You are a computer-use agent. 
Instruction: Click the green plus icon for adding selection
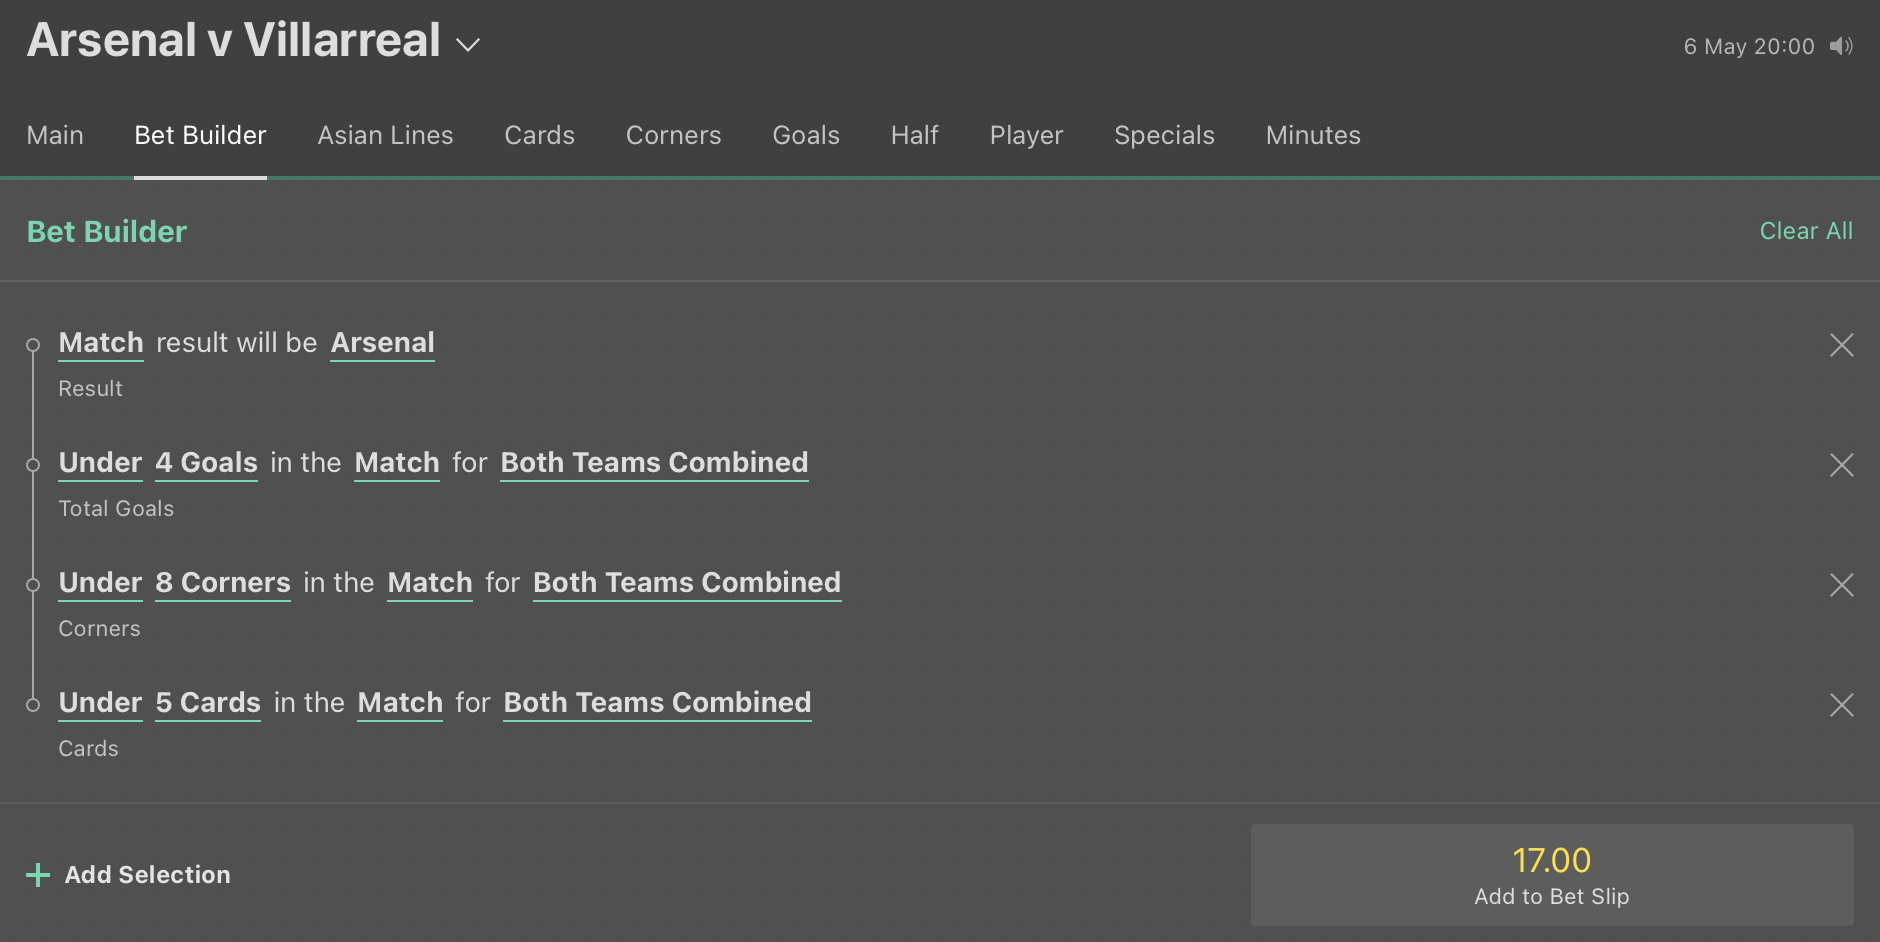point(38,875)
